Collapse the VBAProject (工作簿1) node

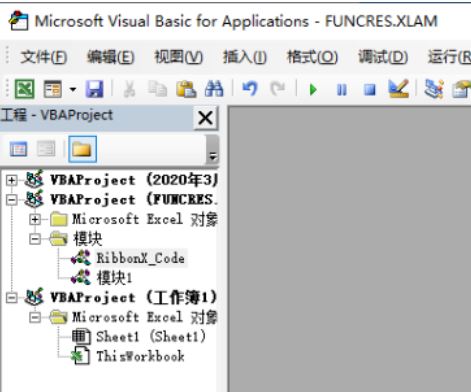click(12, 298)
